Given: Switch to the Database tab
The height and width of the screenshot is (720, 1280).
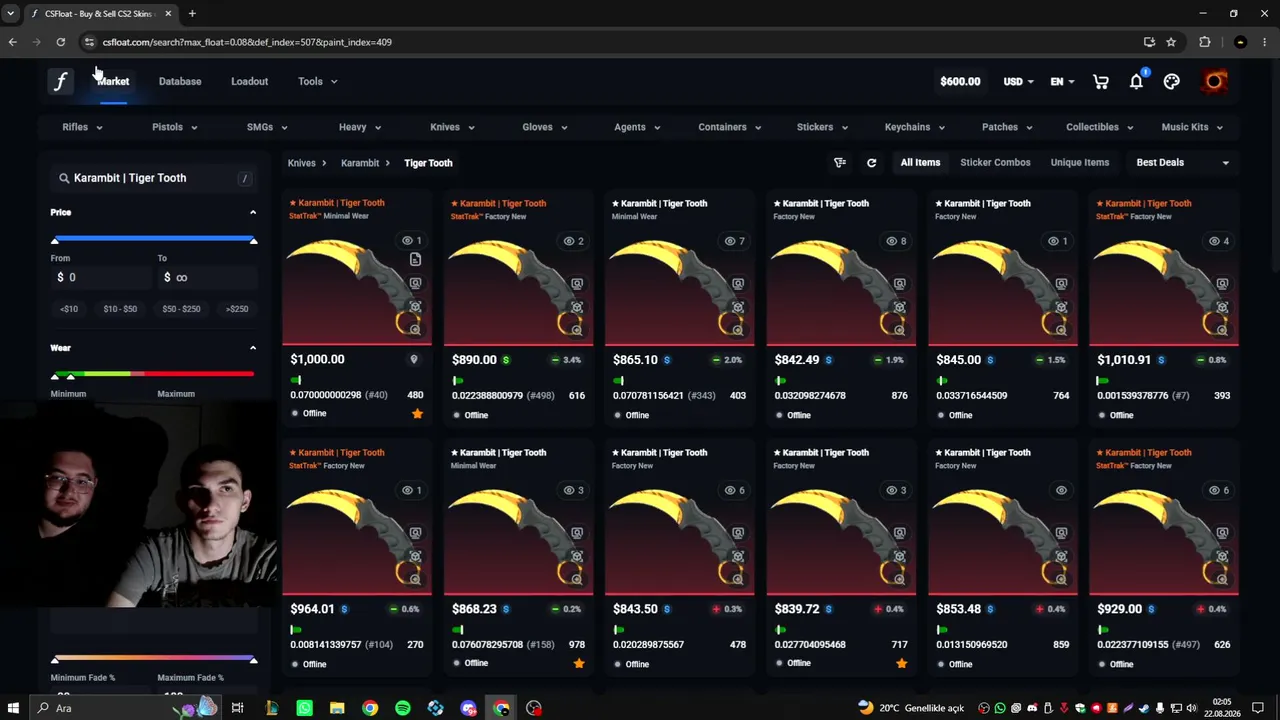Looking at the screenshot, I should (x=180, y=82).
